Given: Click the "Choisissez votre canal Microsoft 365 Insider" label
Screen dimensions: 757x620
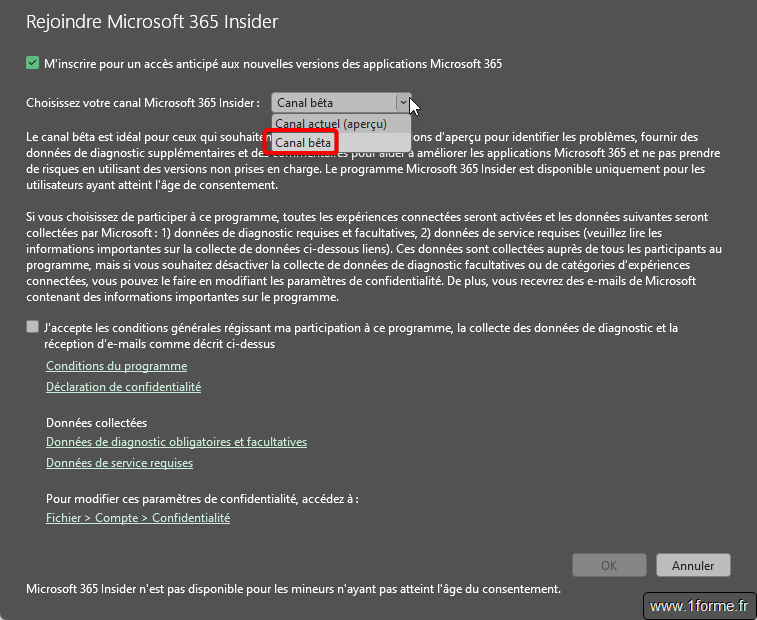Looking at the screenshot, I should [143, 103].
